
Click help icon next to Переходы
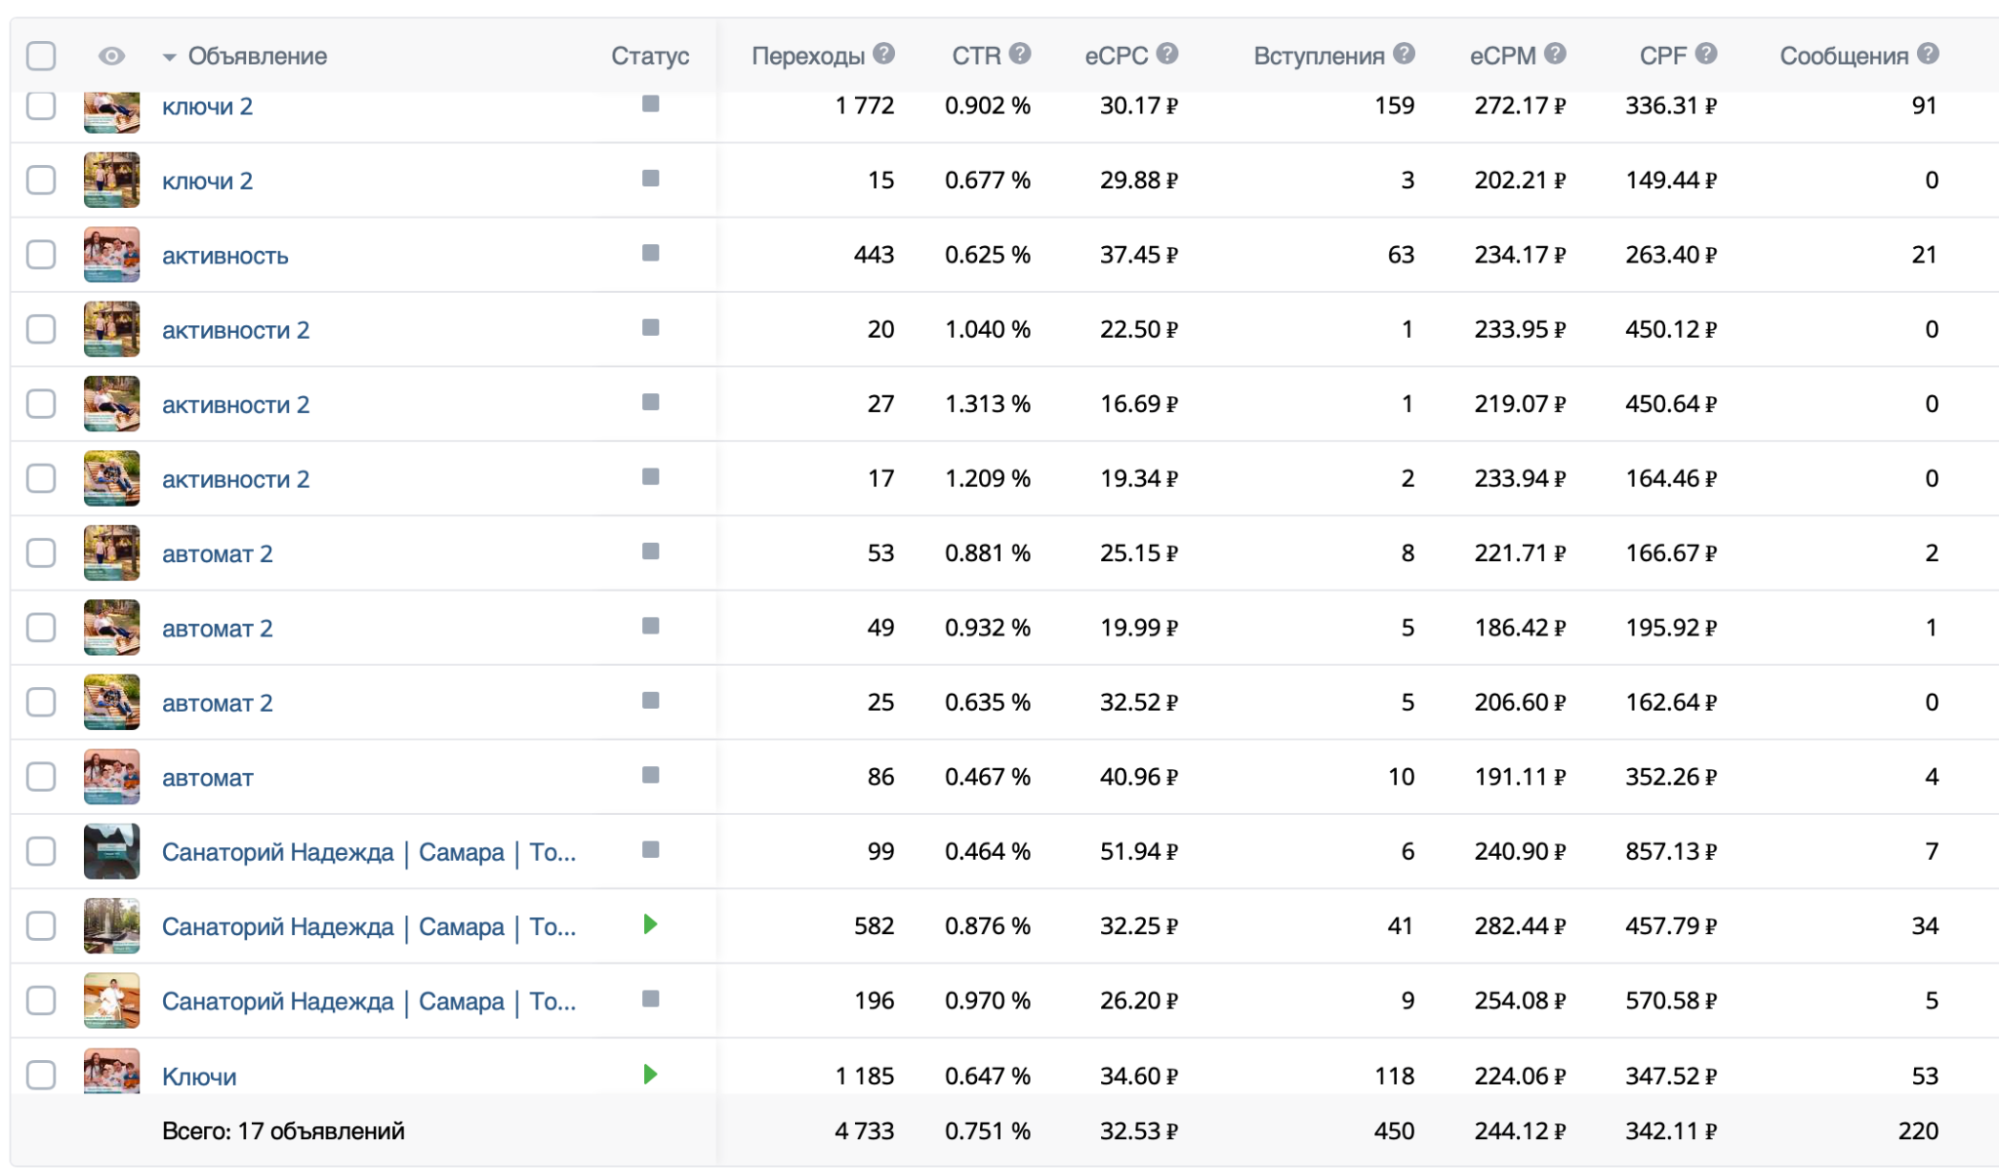(x=883, y=54)
